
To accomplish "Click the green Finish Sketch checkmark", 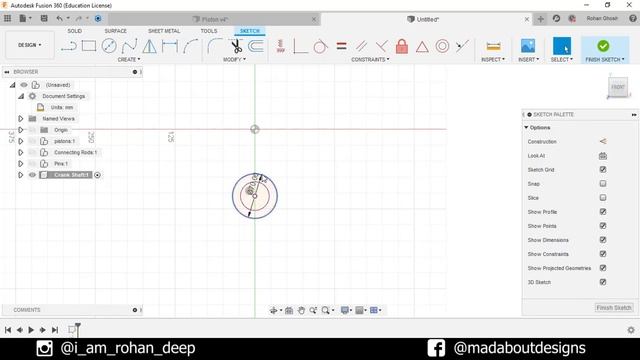I will pyautogui.click(x=603, y=46).
